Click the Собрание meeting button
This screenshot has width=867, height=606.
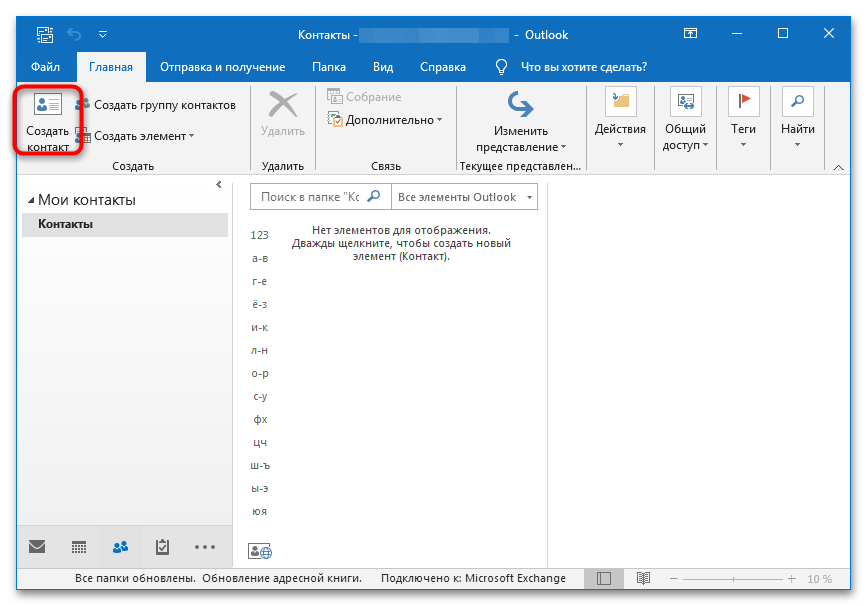pos(364,97)
